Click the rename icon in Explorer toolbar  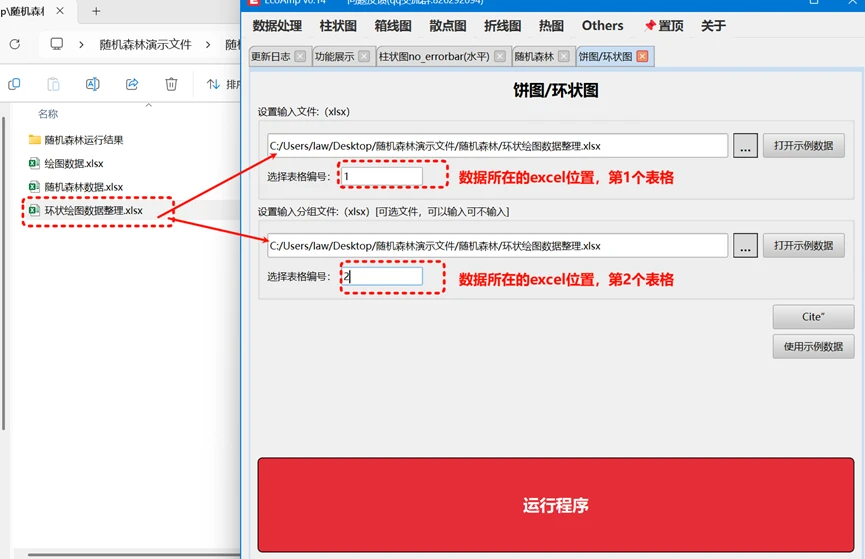(x=92, y=85)
